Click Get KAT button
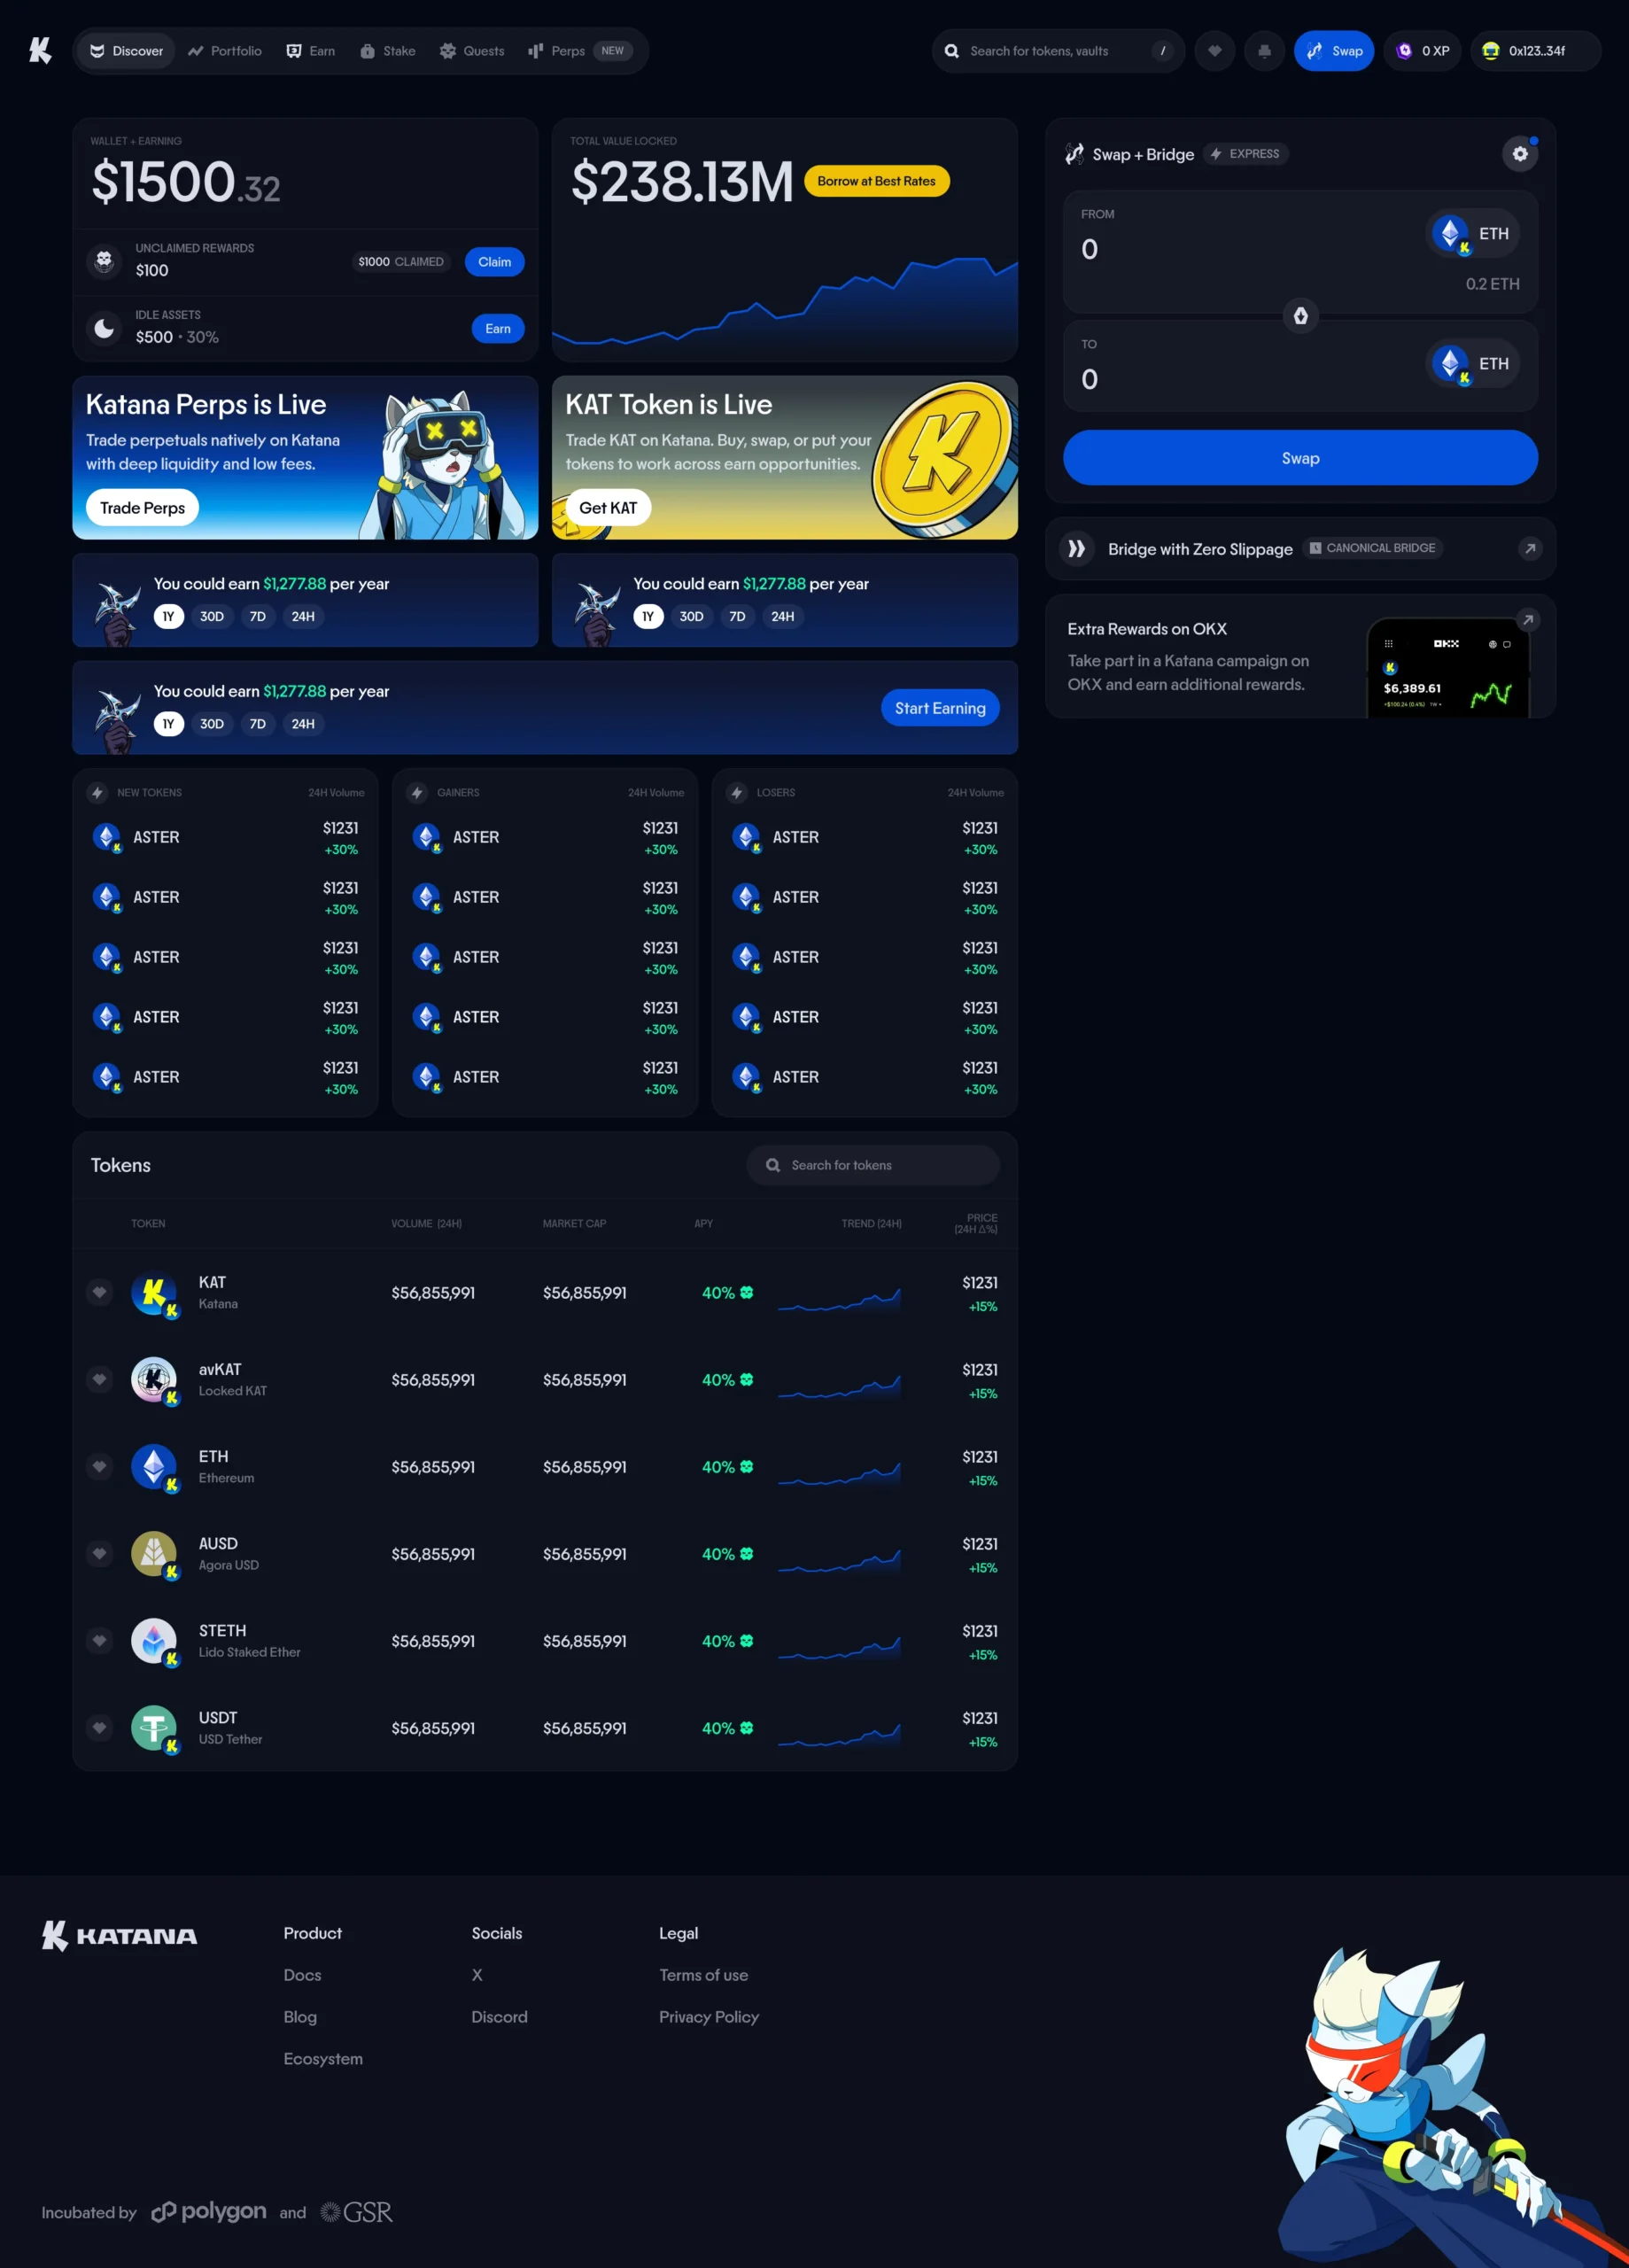 click(608, 508)
